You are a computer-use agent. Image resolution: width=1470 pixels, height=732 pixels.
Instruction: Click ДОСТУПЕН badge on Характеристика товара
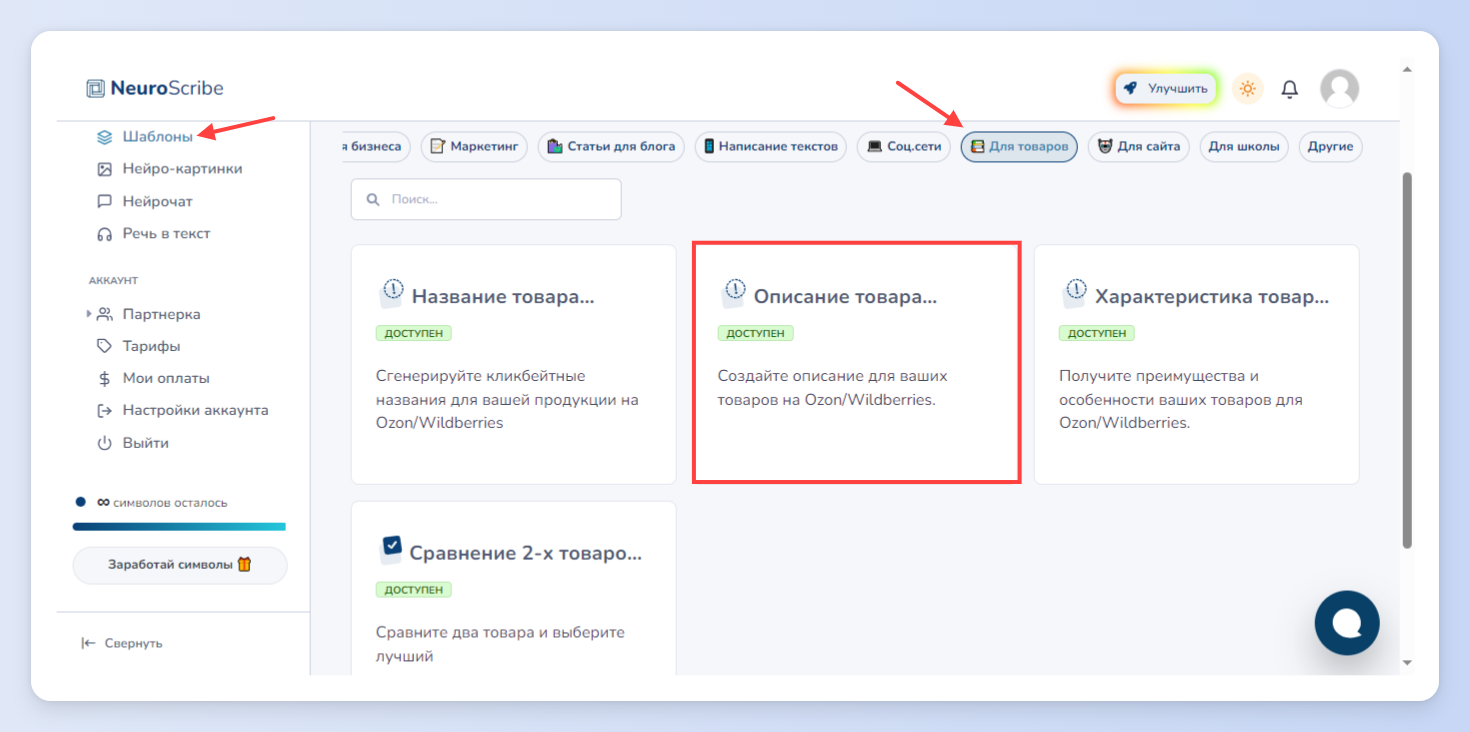(x=1097, y=333)
